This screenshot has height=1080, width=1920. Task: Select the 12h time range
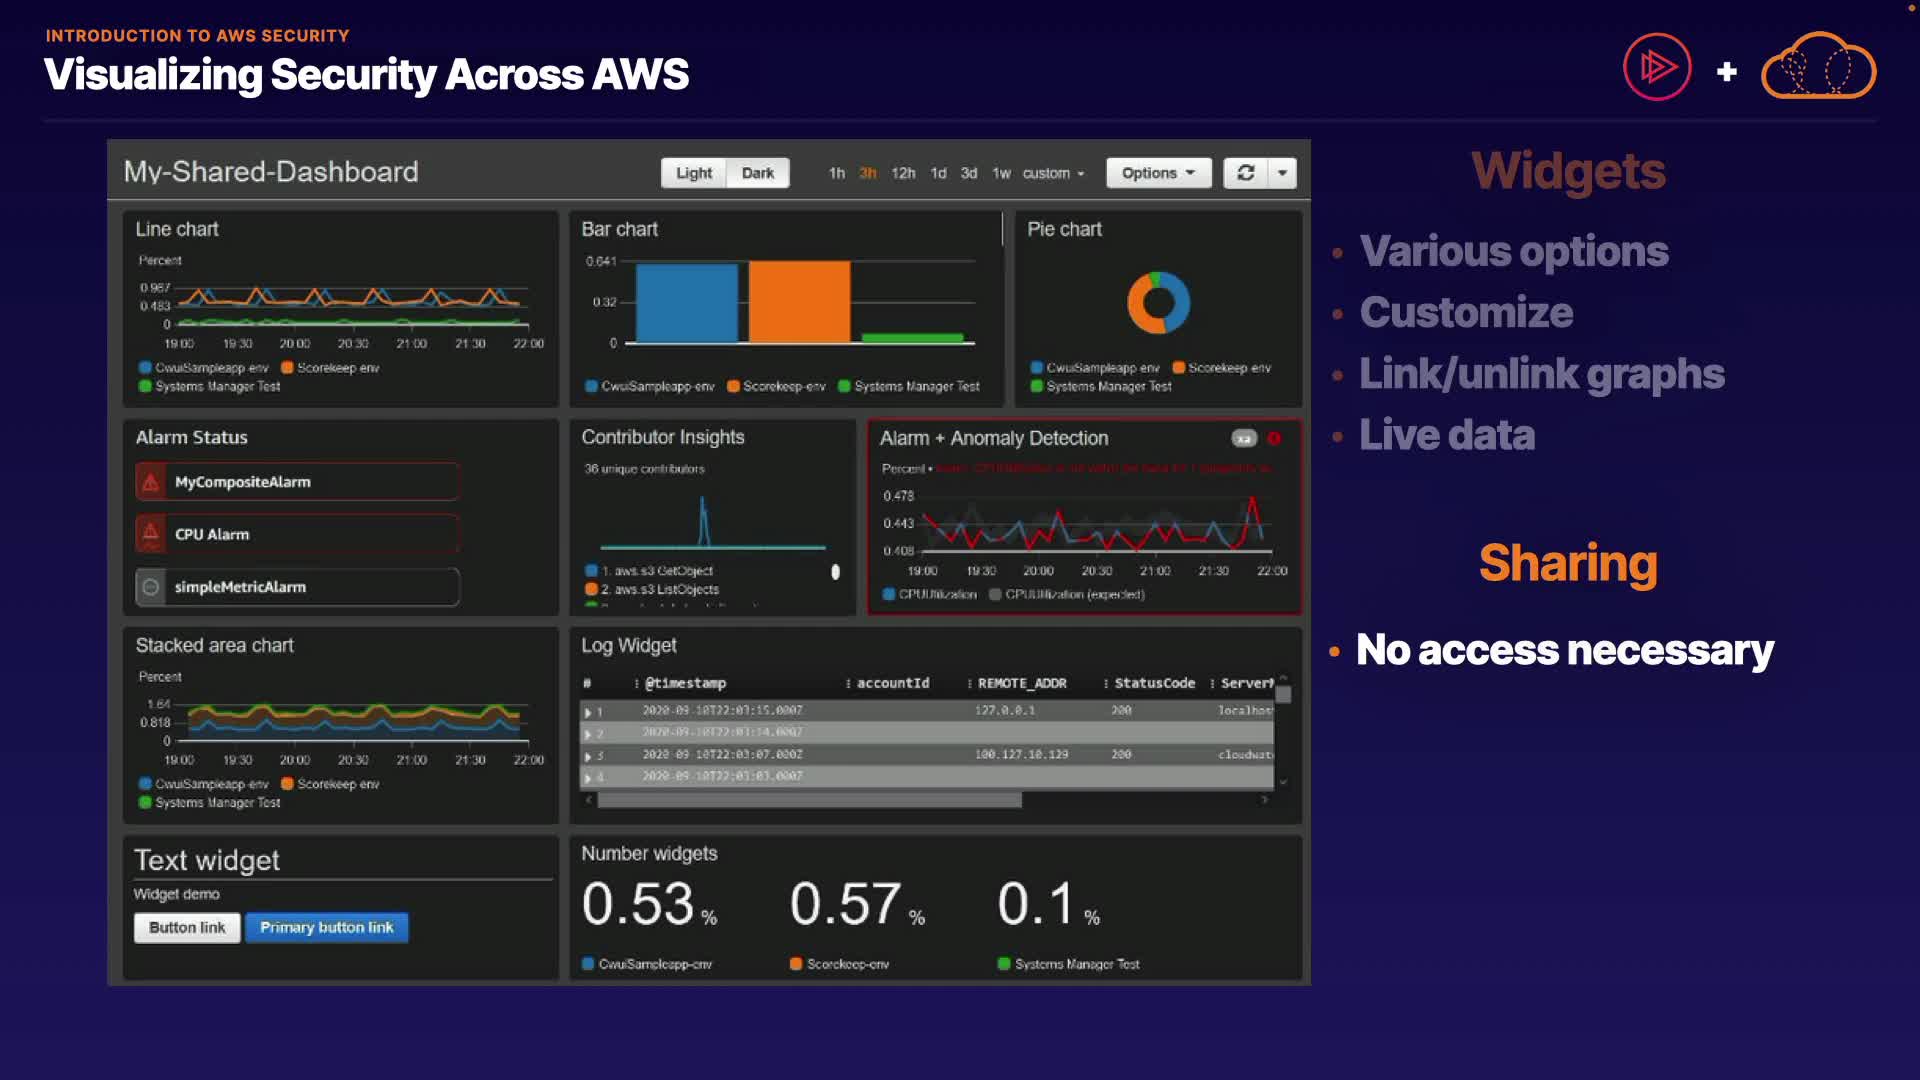903,173
